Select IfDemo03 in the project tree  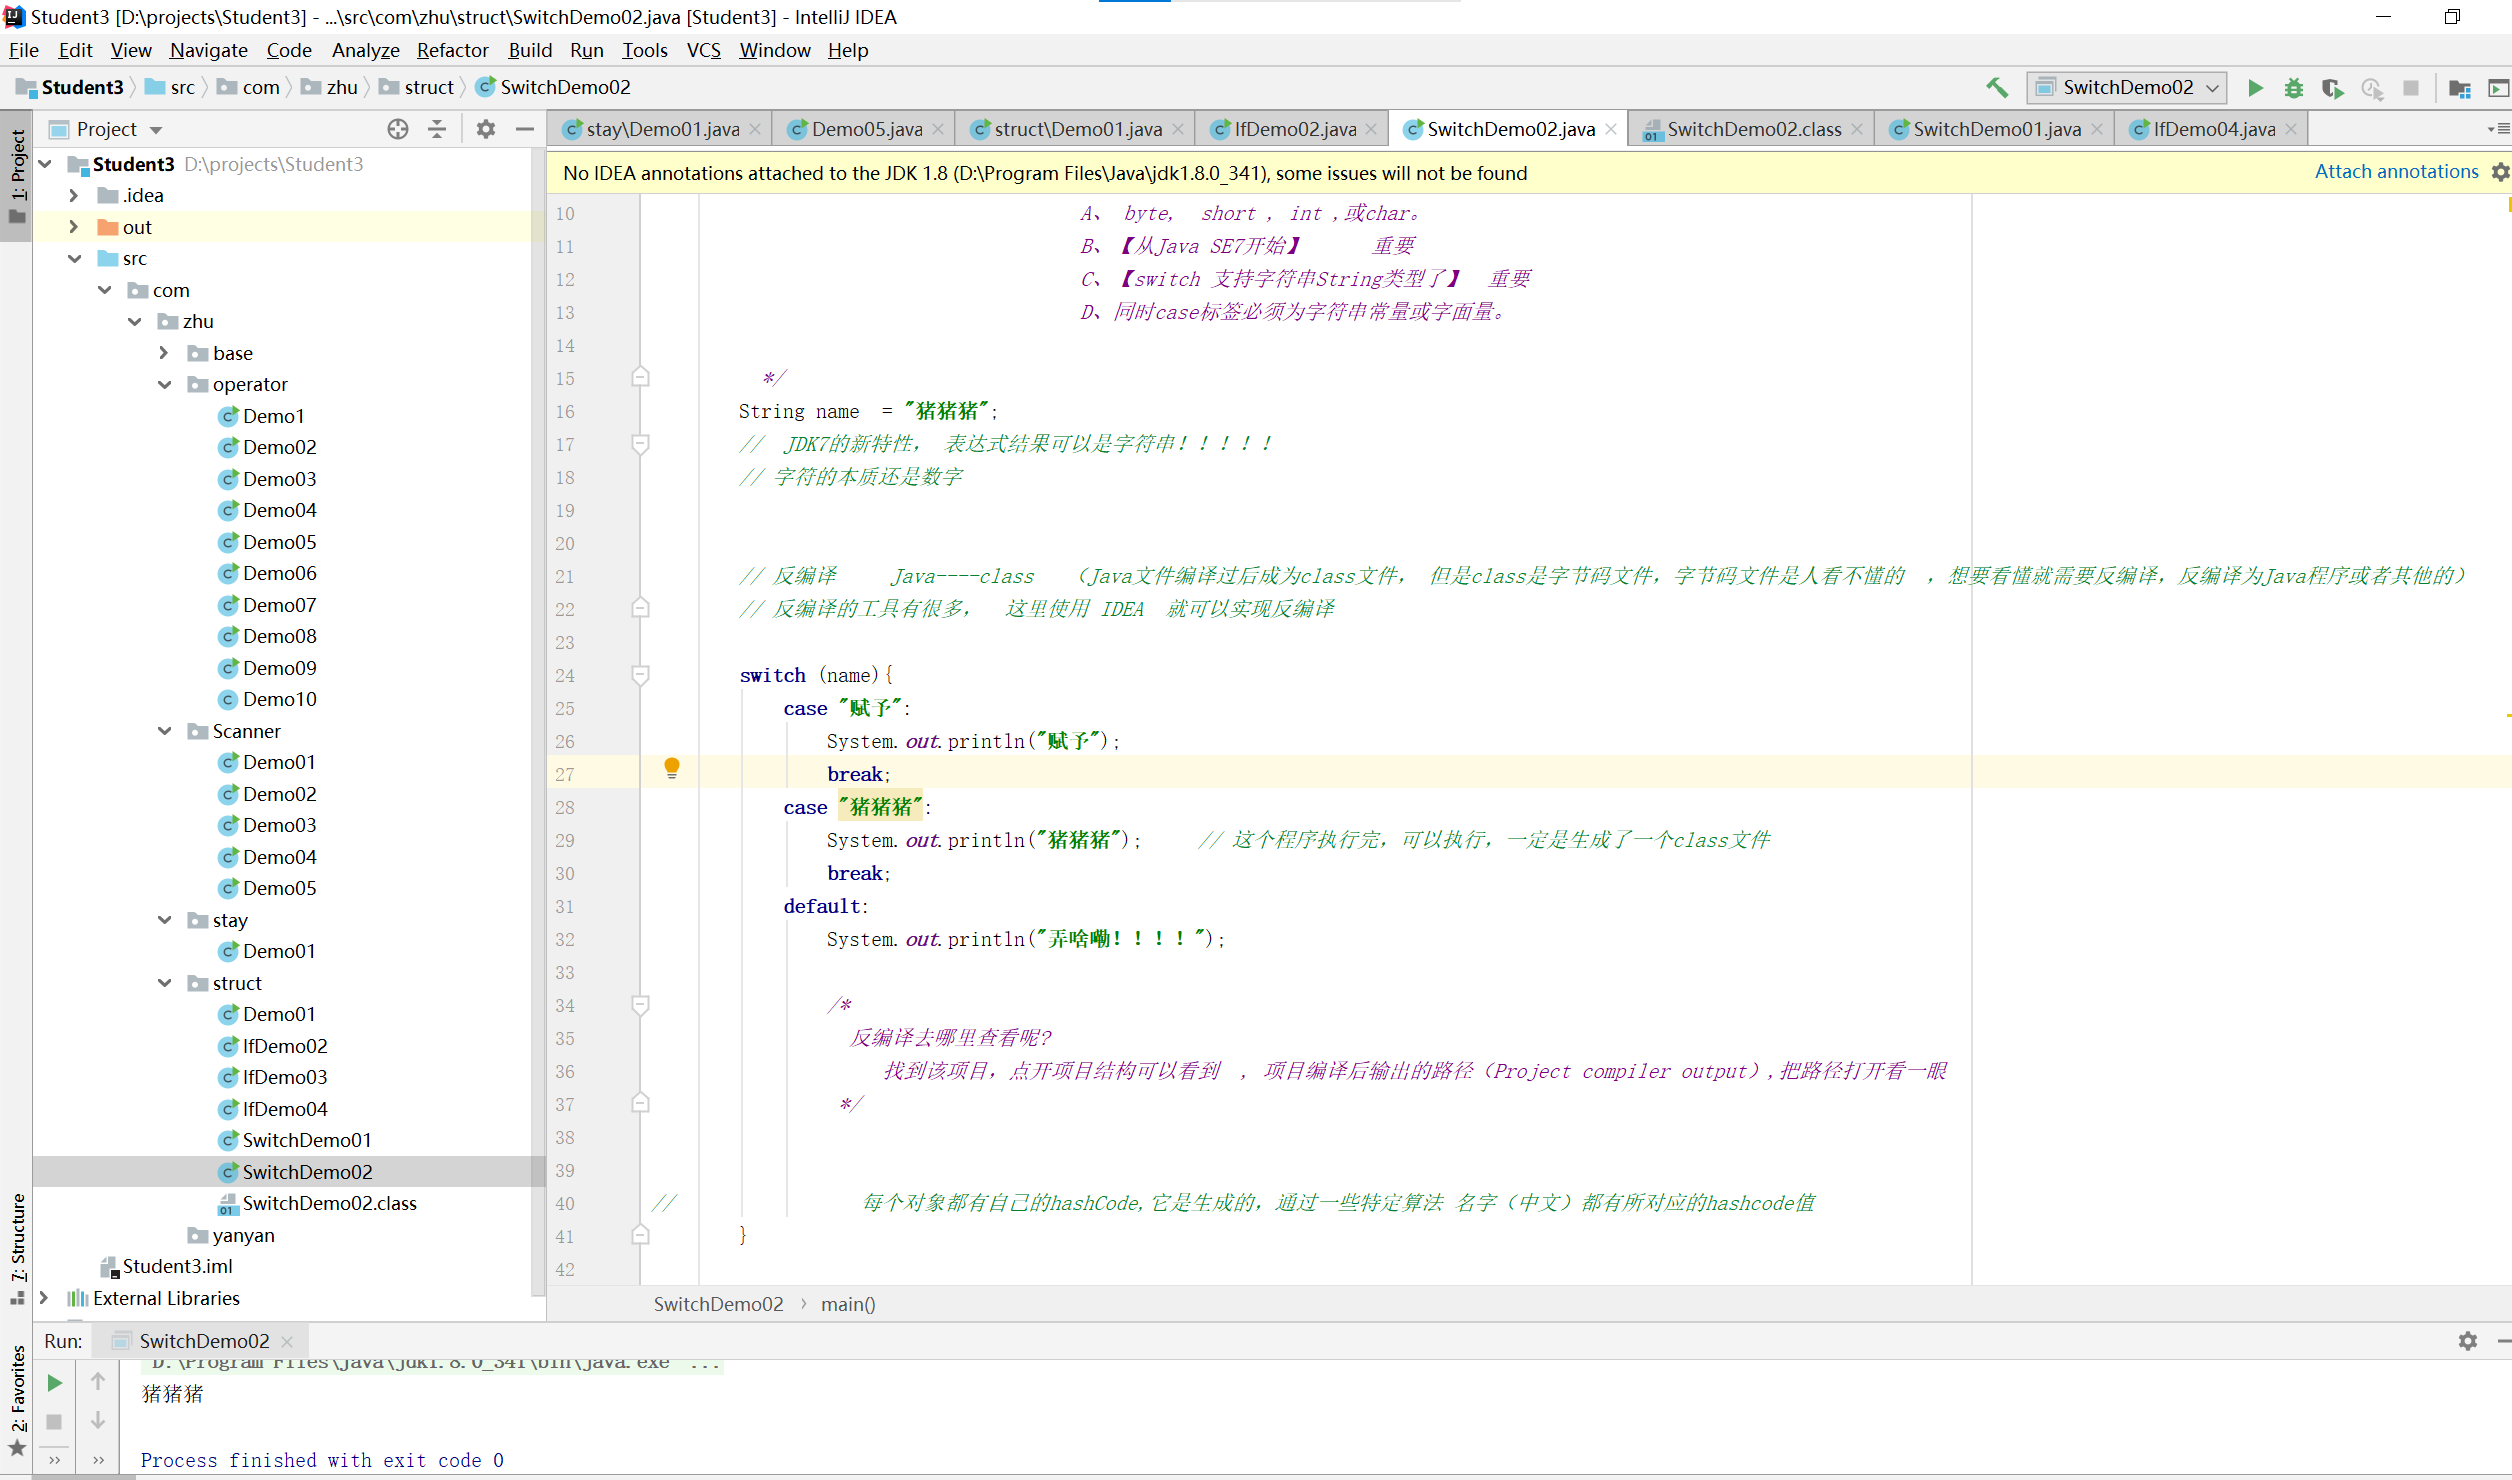284,1077
